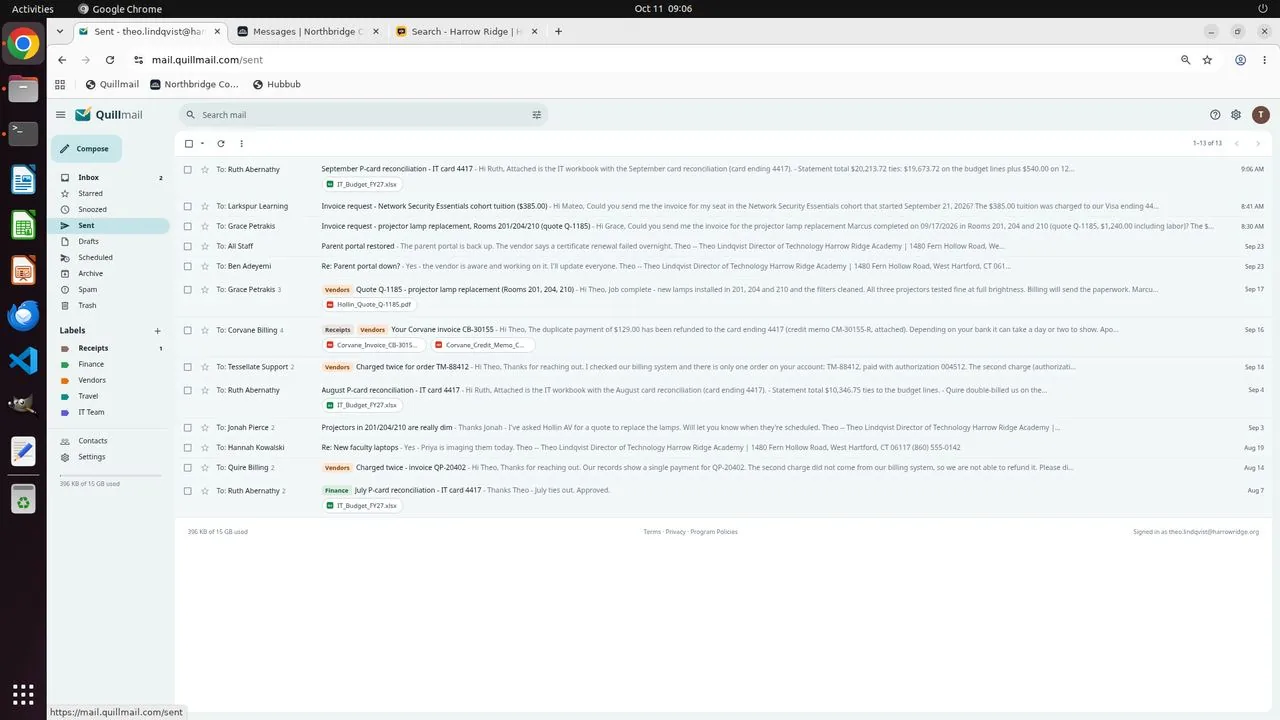Viewport: 1280px width, 720px height.
Task: Open the Hannah Kowalski new laptops email
Action: [722, 447]
